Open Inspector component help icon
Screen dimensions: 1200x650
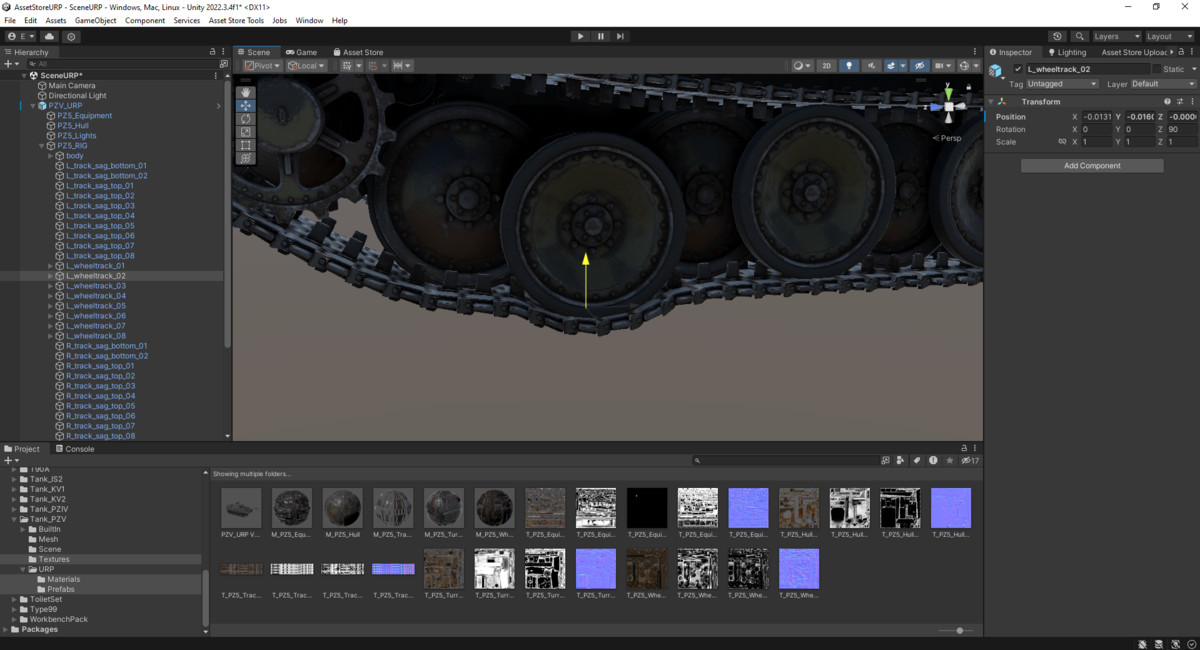pos(1167,102)
